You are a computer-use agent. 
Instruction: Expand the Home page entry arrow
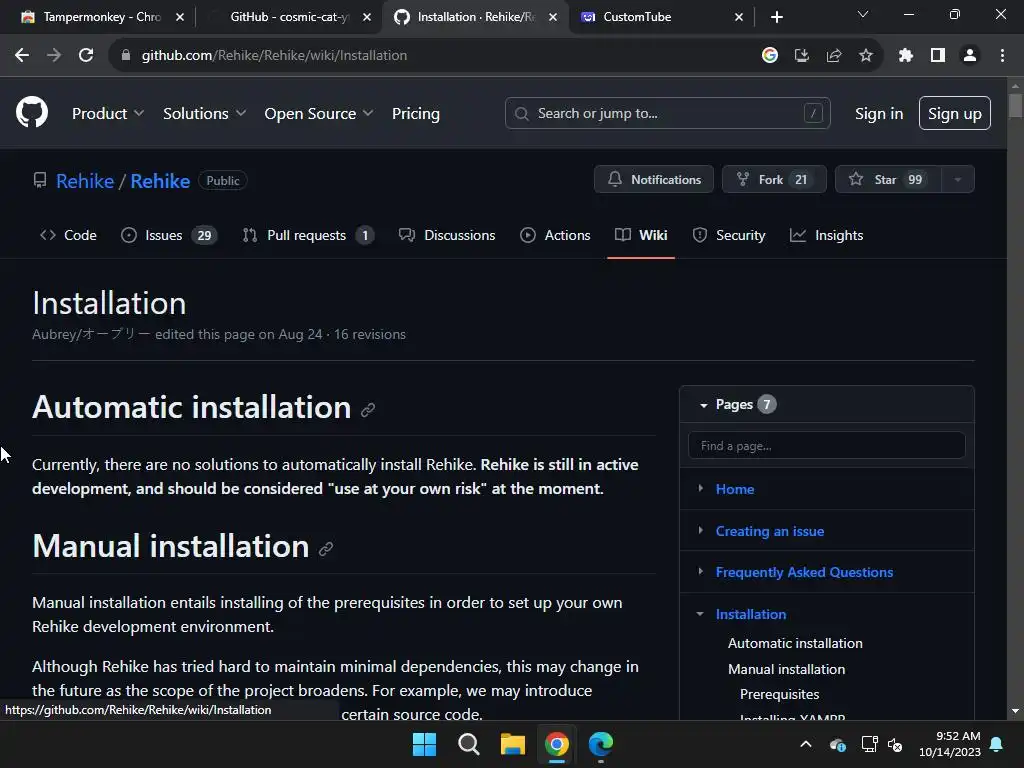tap(700, 488)
